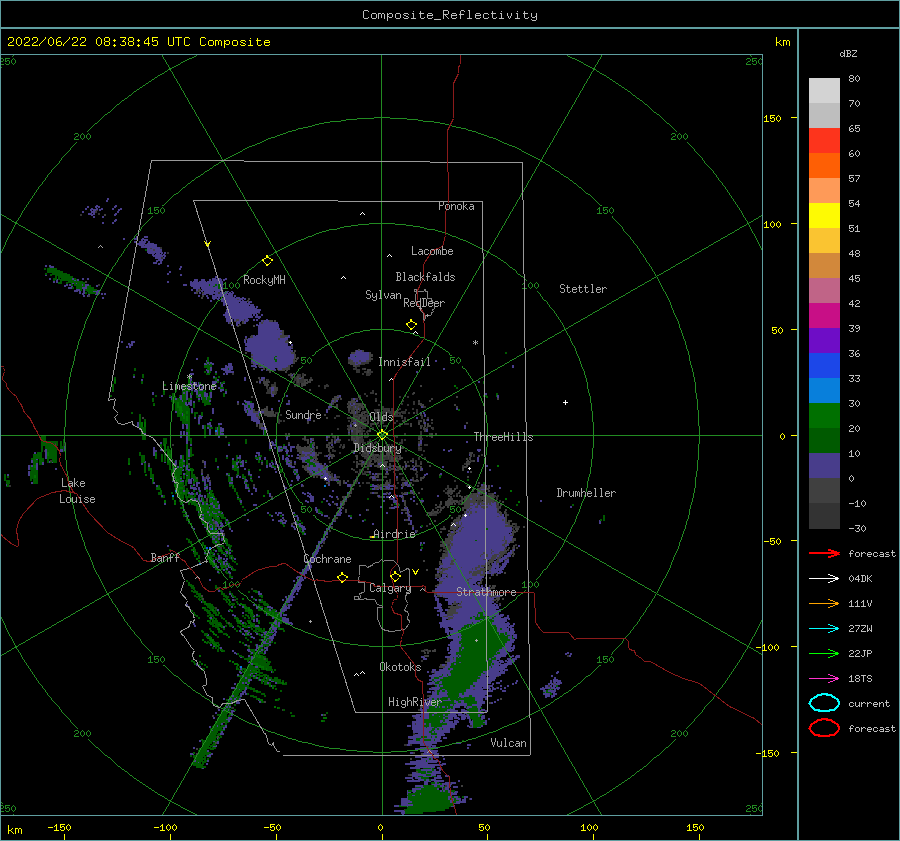Click the Calgary city label
The image size is (900, 841).
click(x=390, y=588)
